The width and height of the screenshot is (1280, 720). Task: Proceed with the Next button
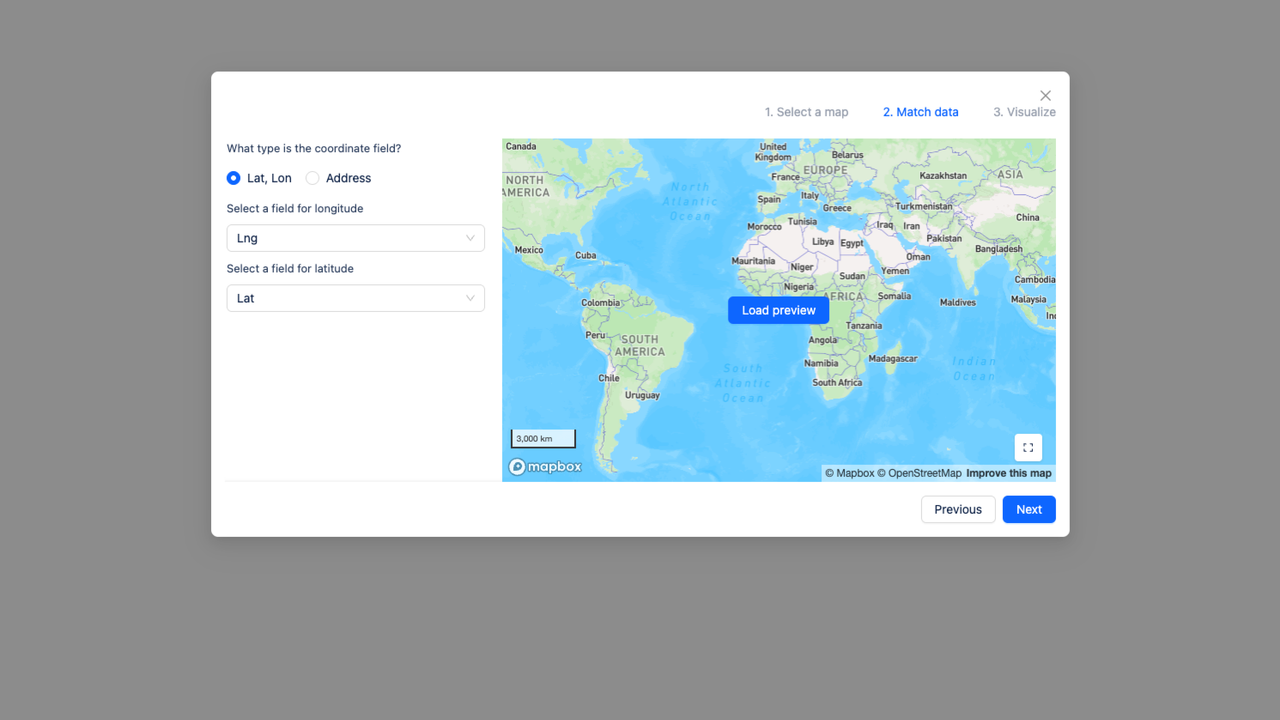pyautogui.click(x=1029, y=509)
